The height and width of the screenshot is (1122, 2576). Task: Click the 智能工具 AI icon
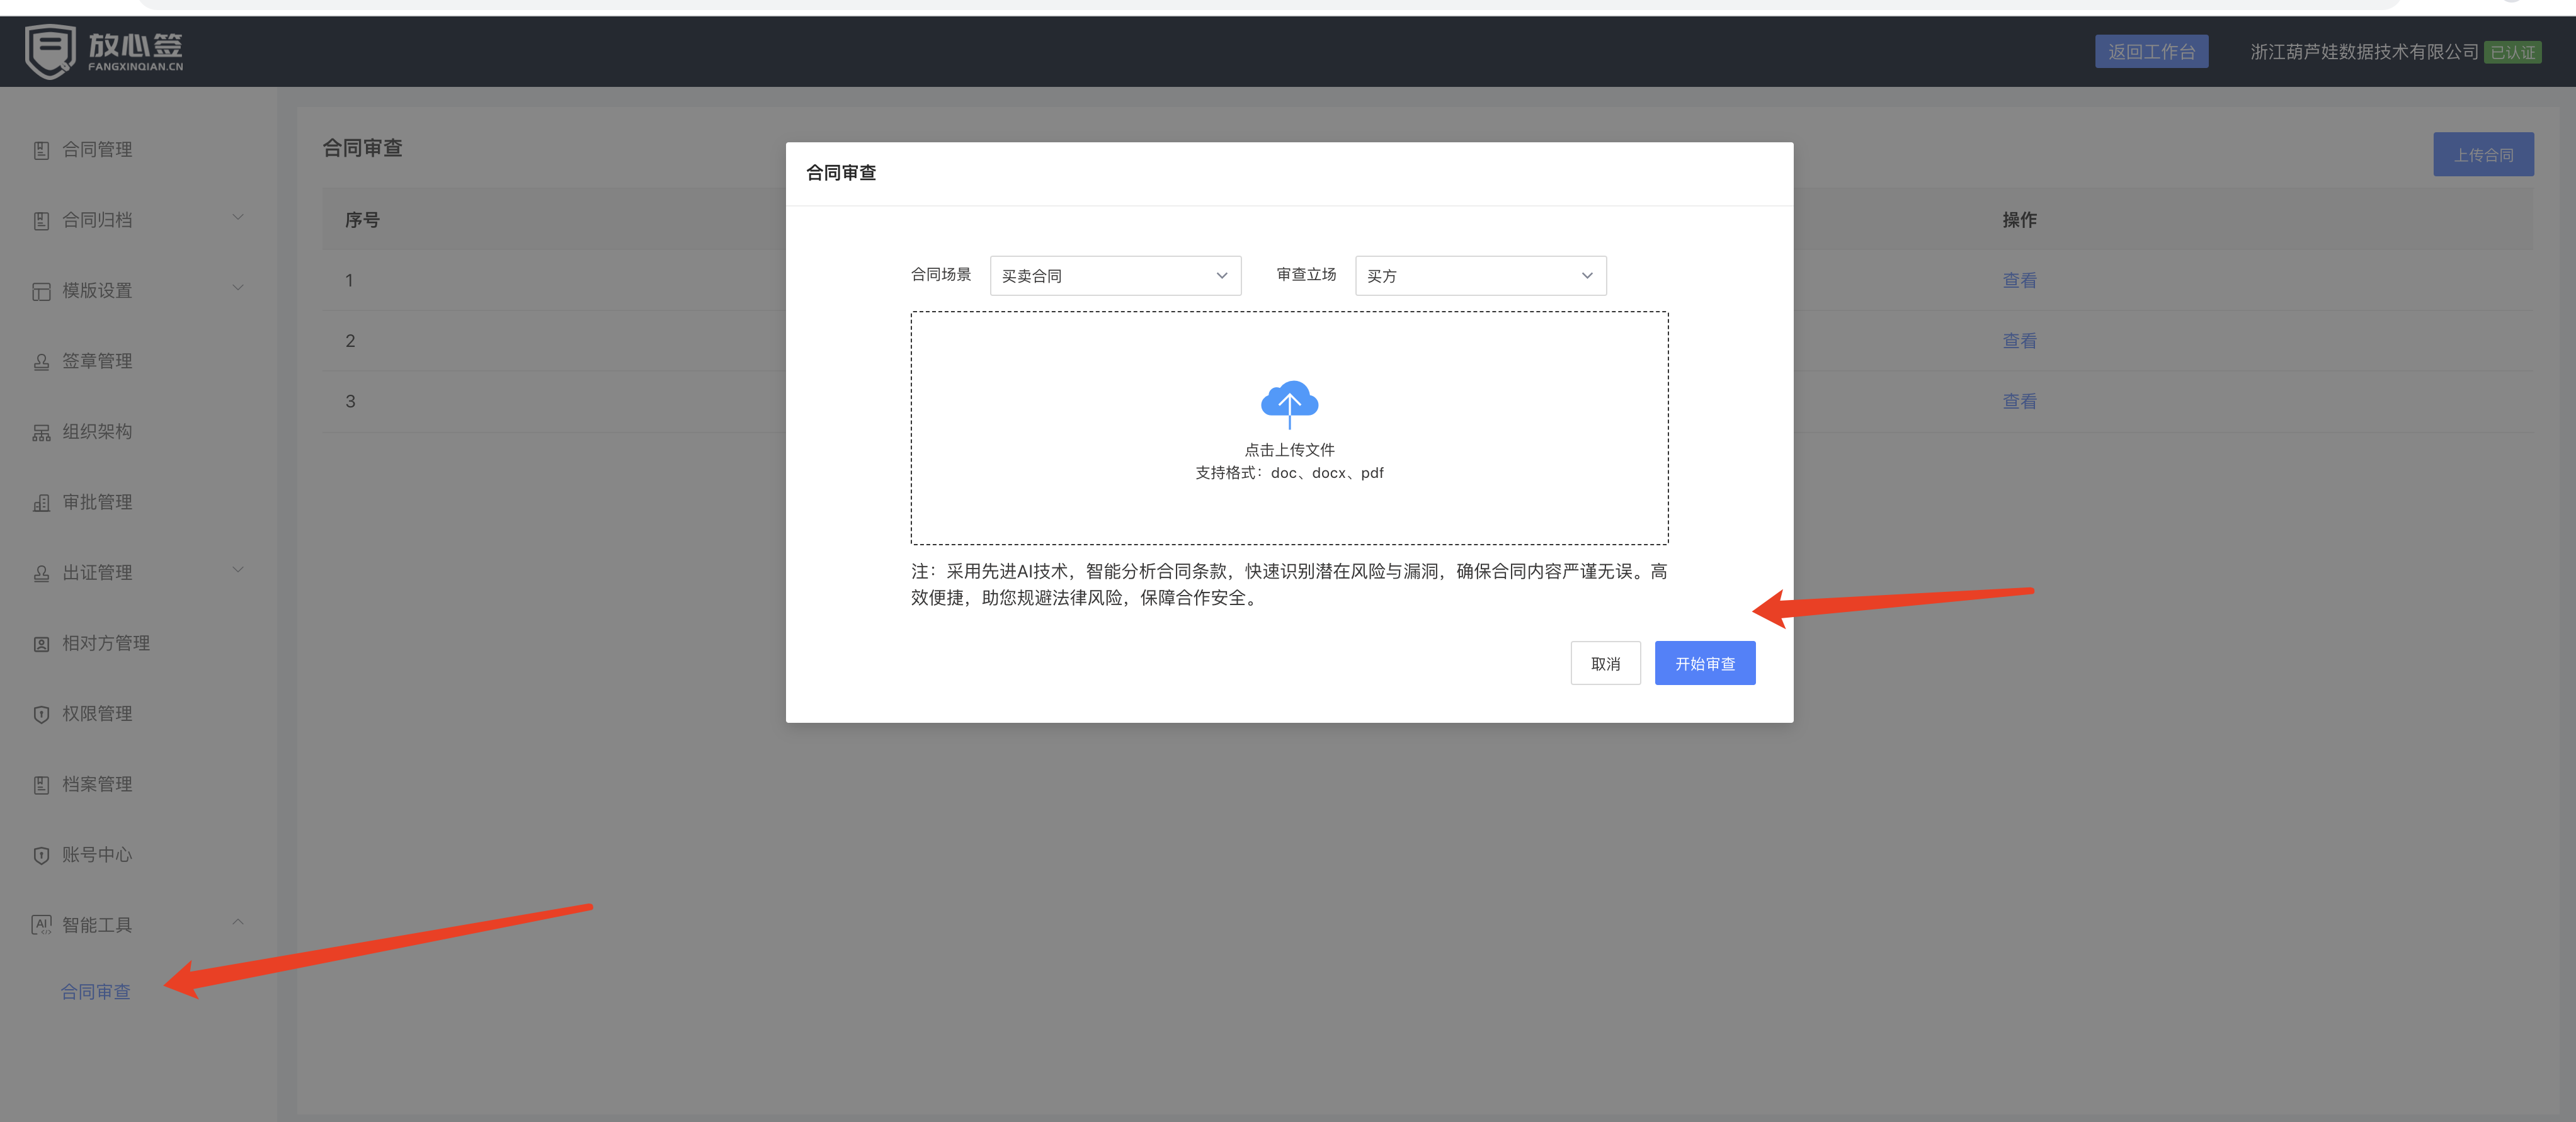pos(41,925)
